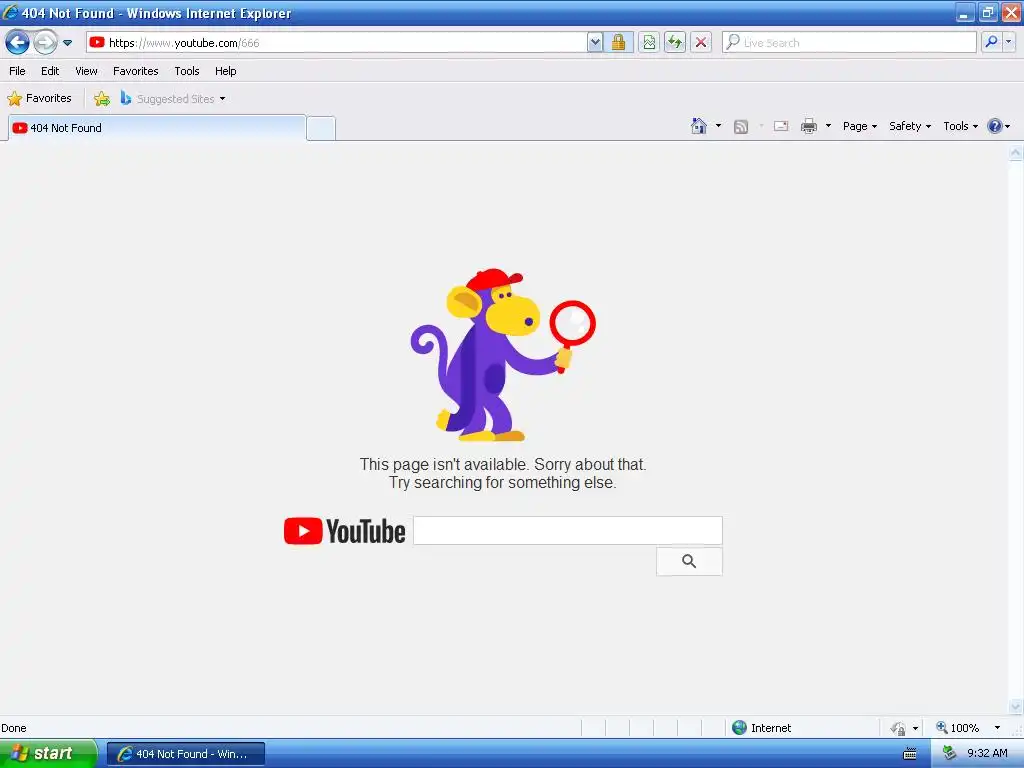Expand the Home button dropdown arrow
The height and width of the screenshot is (768, 1024).
coord(718,125)
